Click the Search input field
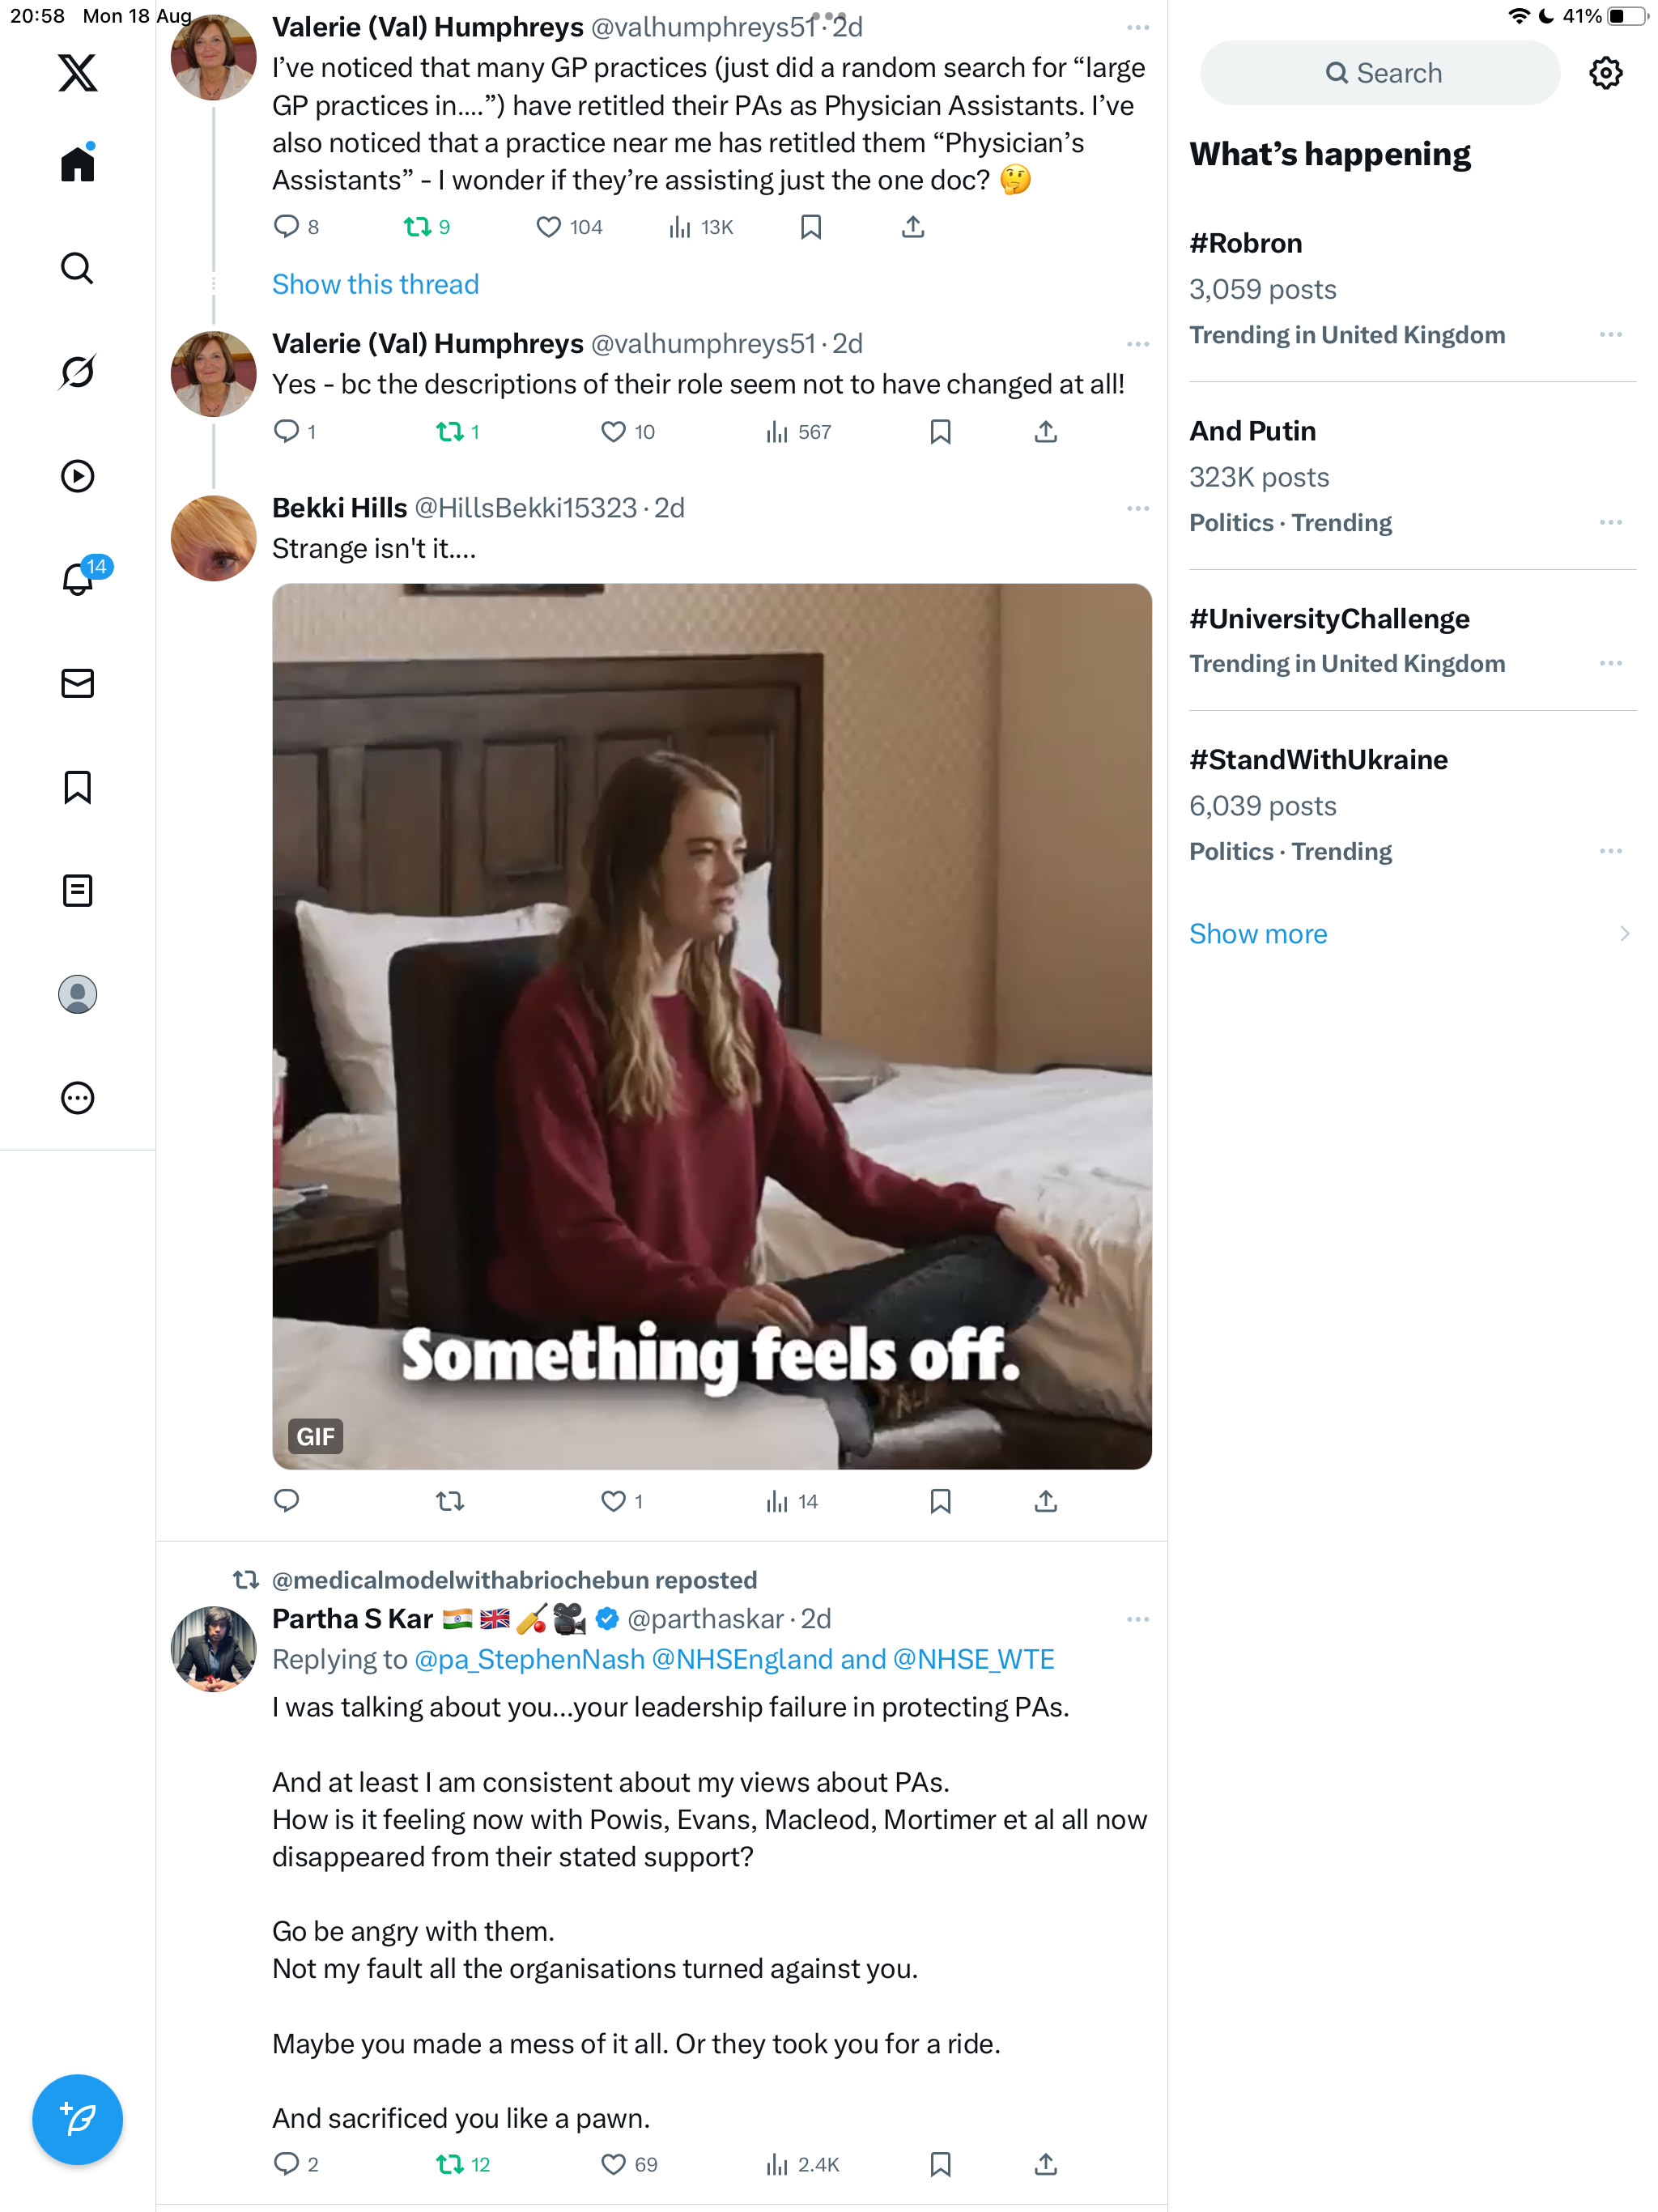 pos(1380,73)
